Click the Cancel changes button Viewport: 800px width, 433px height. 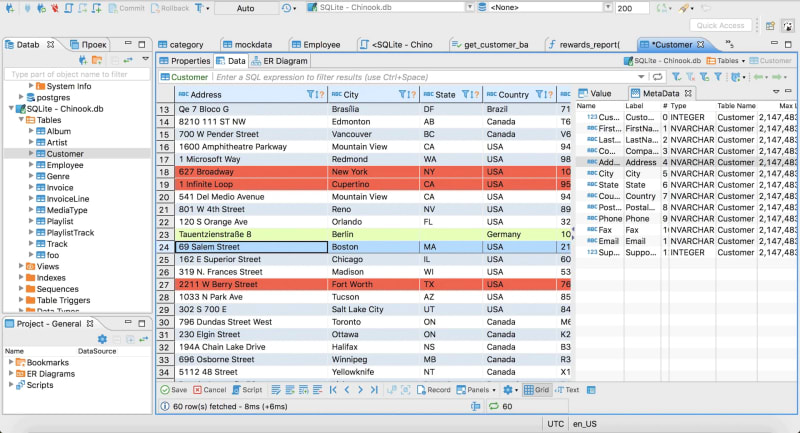(210, 390)
